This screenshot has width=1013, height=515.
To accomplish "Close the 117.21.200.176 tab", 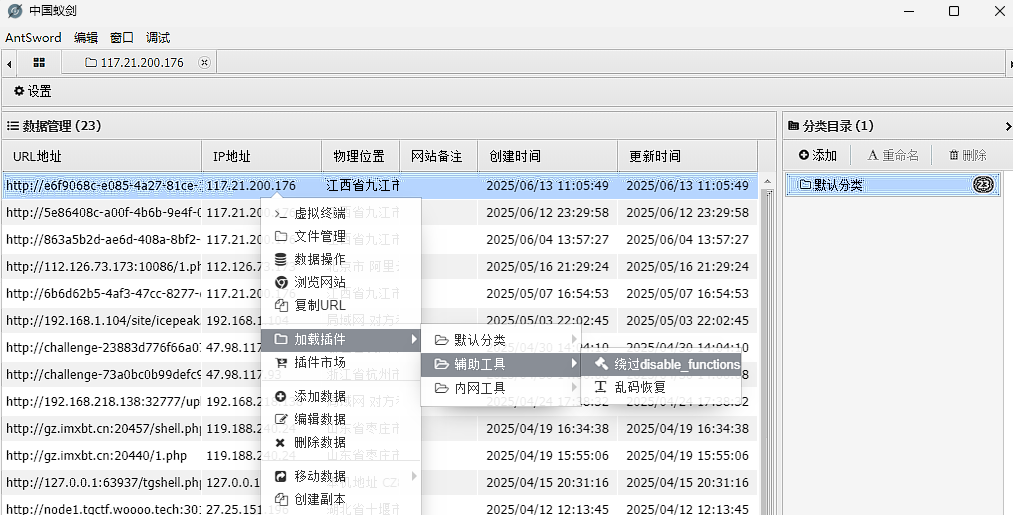I will pyautogui.click(x=204, y=62).
